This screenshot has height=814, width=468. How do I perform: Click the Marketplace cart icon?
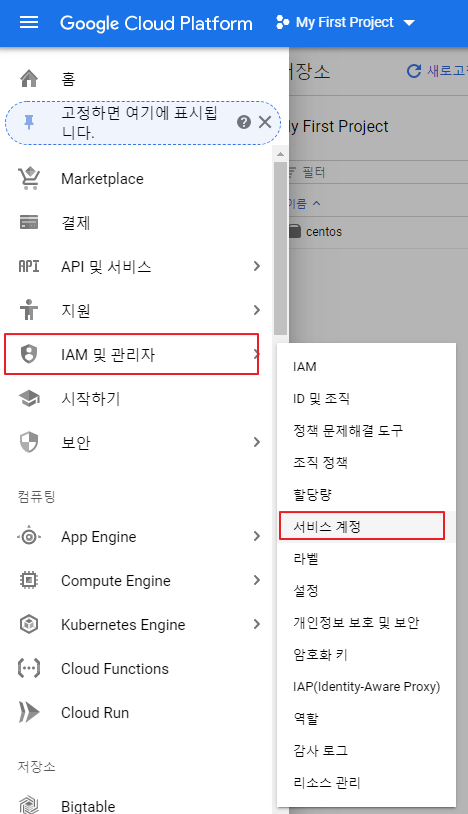tap(29, 178)
